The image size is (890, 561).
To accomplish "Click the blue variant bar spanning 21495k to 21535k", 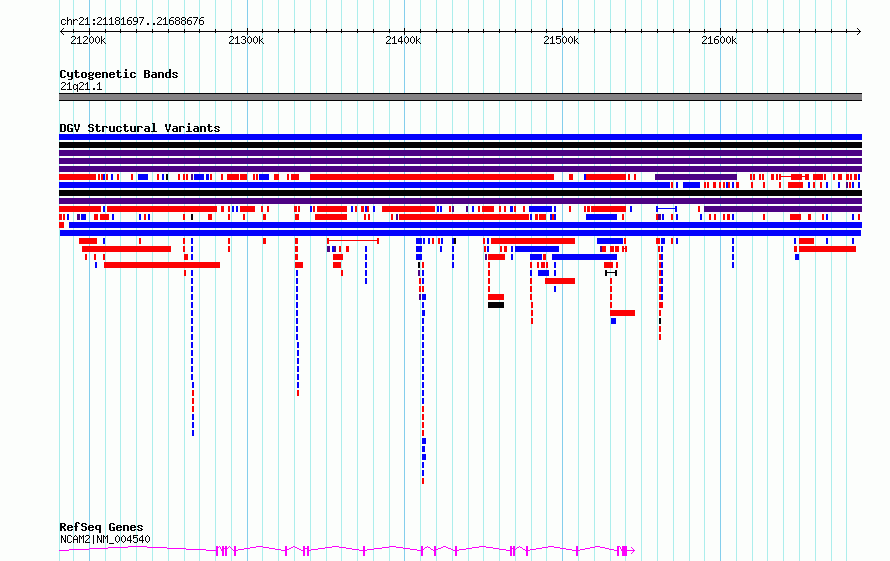I will pos(585,257).
